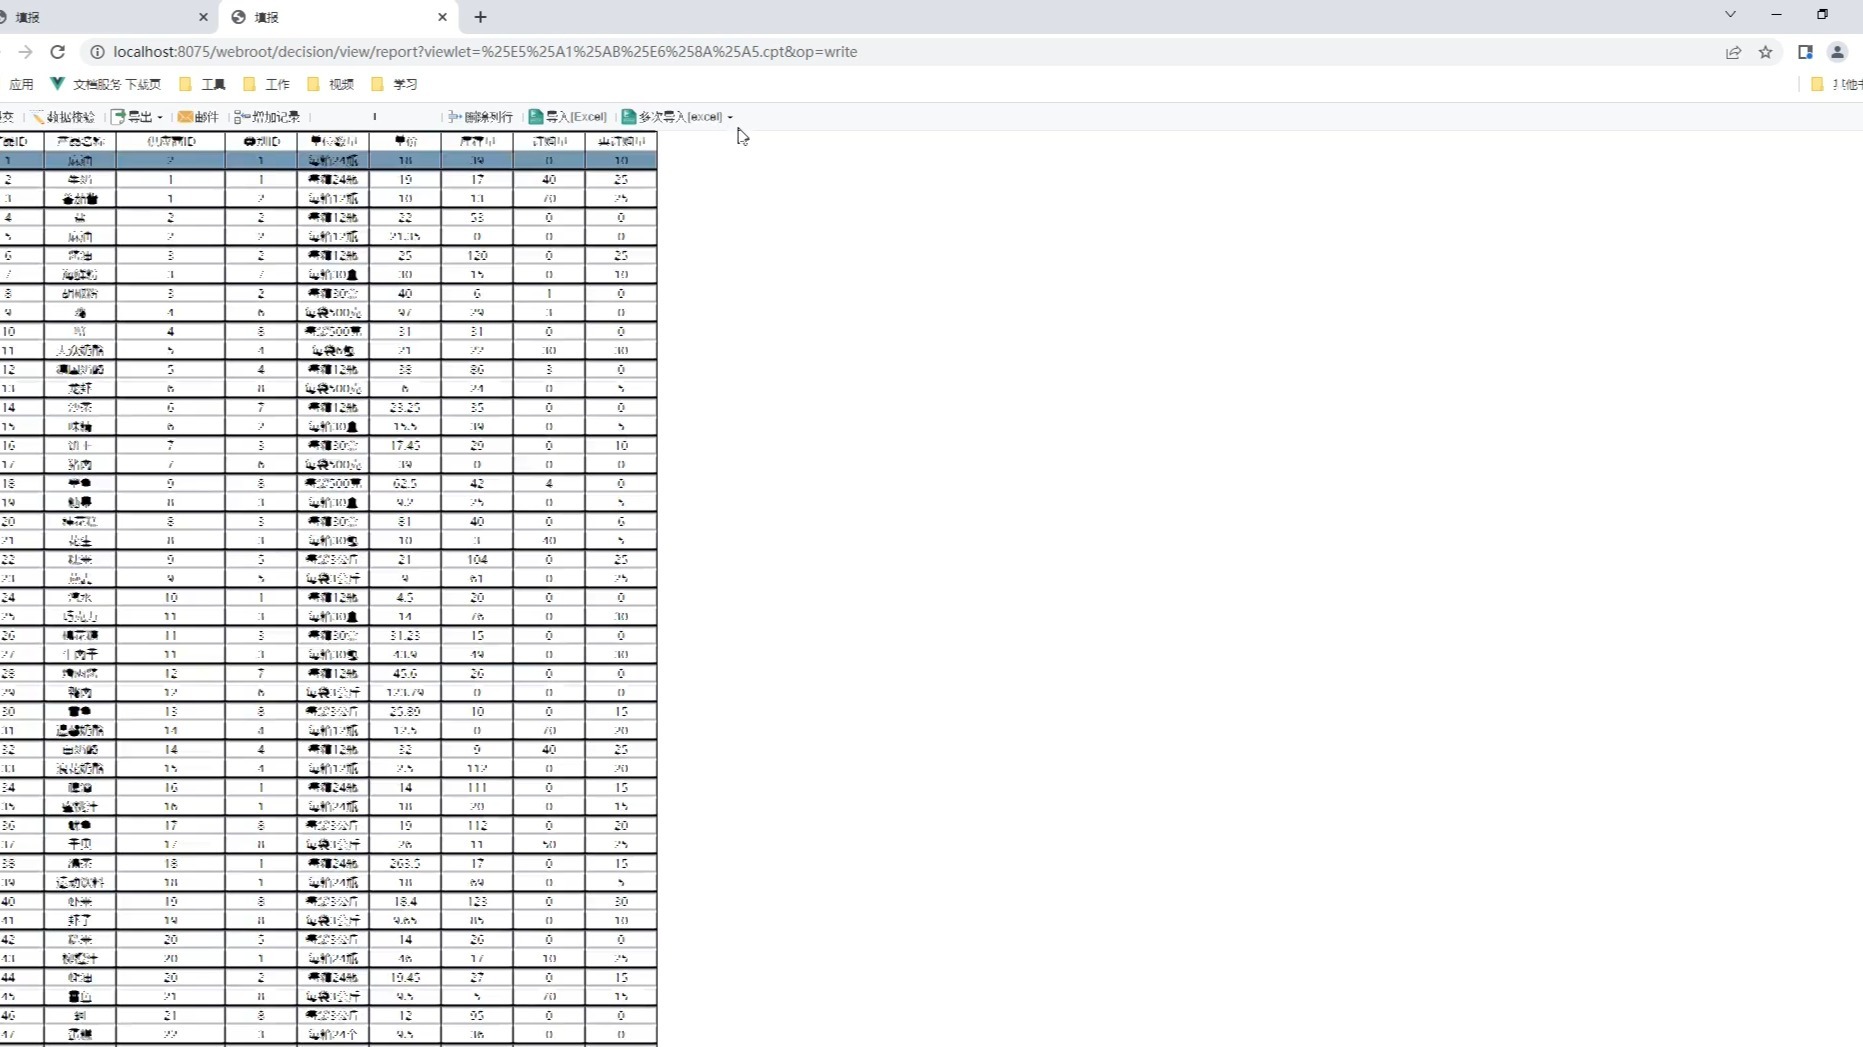Click the 邮件 mail envelope icon
The width and height of the screenshot is (1863, 1047).
click(x=185, y=117)
